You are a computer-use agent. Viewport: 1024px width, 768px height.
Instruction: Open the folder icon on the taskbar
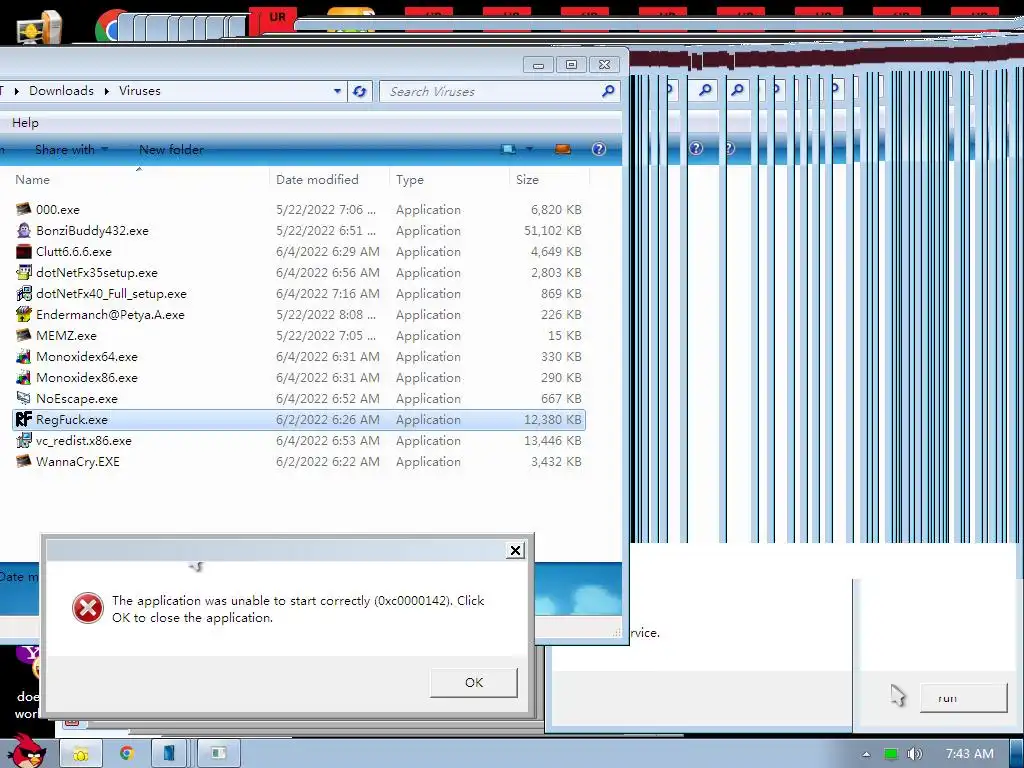tap(81, 754)
